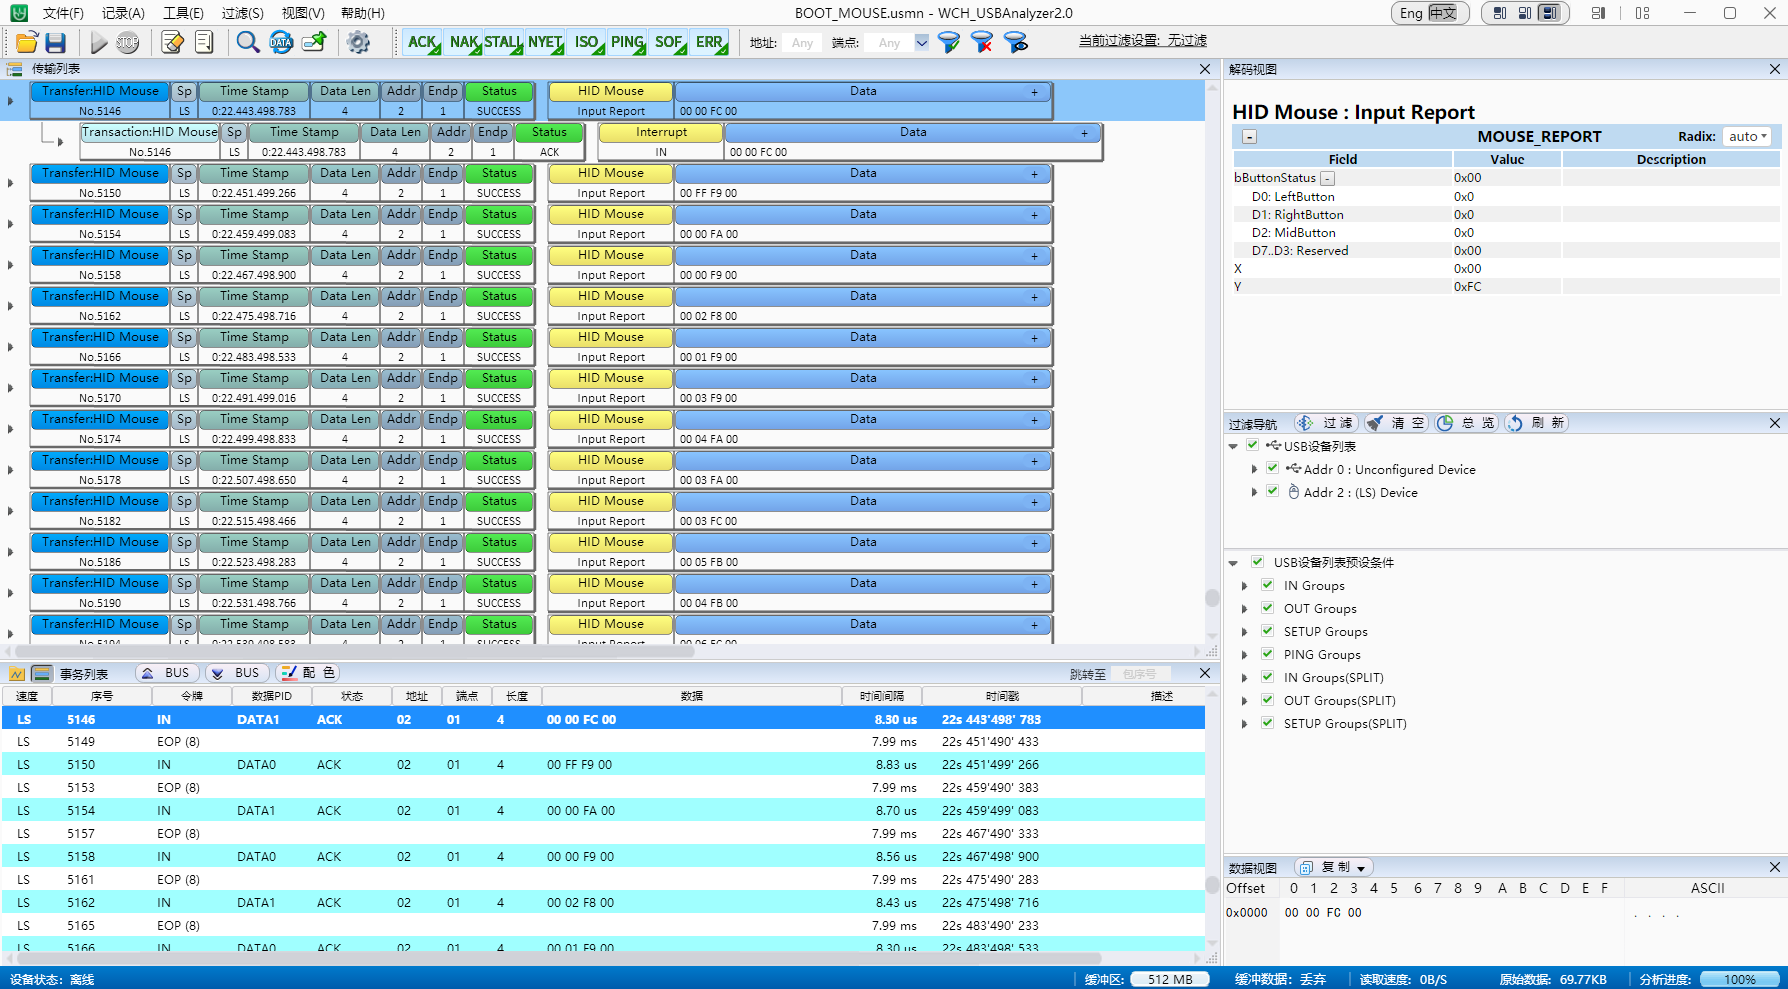Toggle the SOF packet filter

click(x=668, y=42)
